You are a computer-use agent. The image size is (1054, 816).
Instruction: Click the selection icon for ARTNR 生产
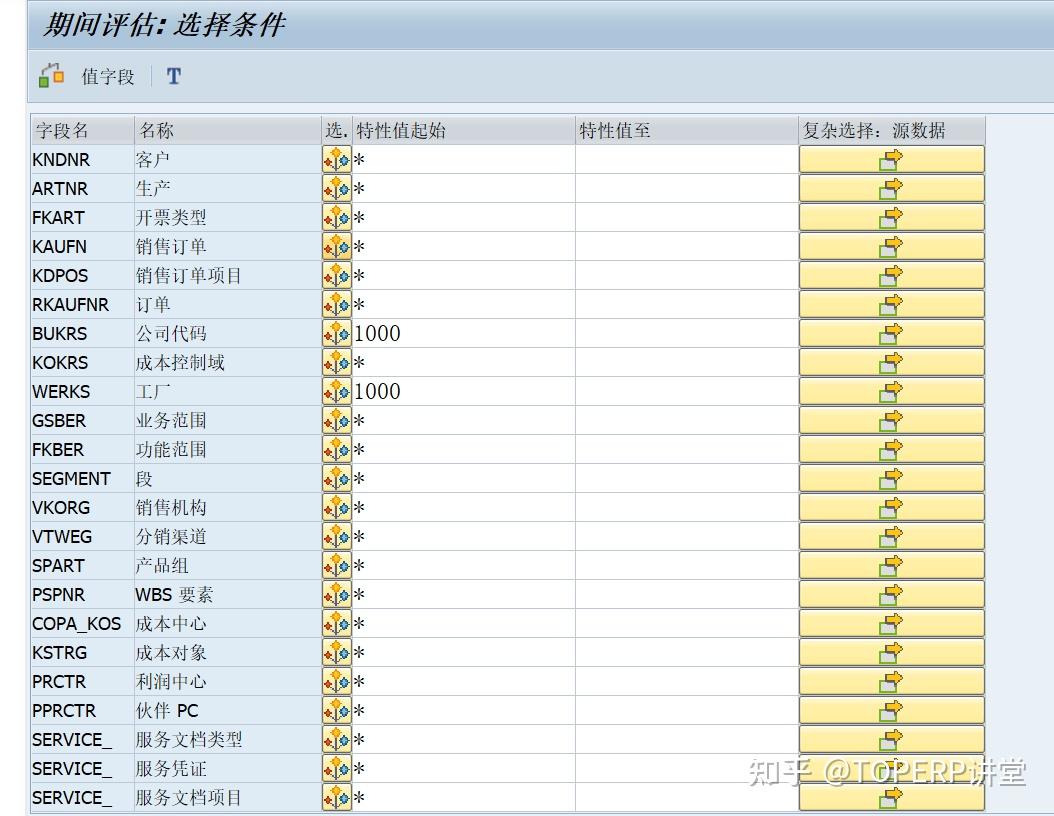tap(337, 187)
